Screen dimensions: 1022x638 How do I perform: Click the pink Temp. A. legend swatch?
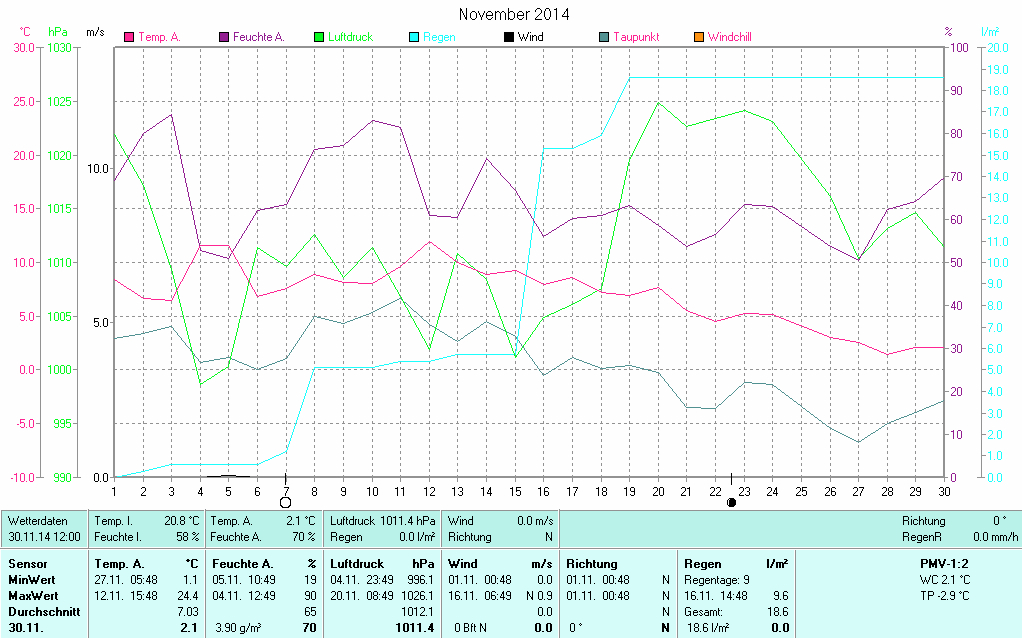coord(129,38)
